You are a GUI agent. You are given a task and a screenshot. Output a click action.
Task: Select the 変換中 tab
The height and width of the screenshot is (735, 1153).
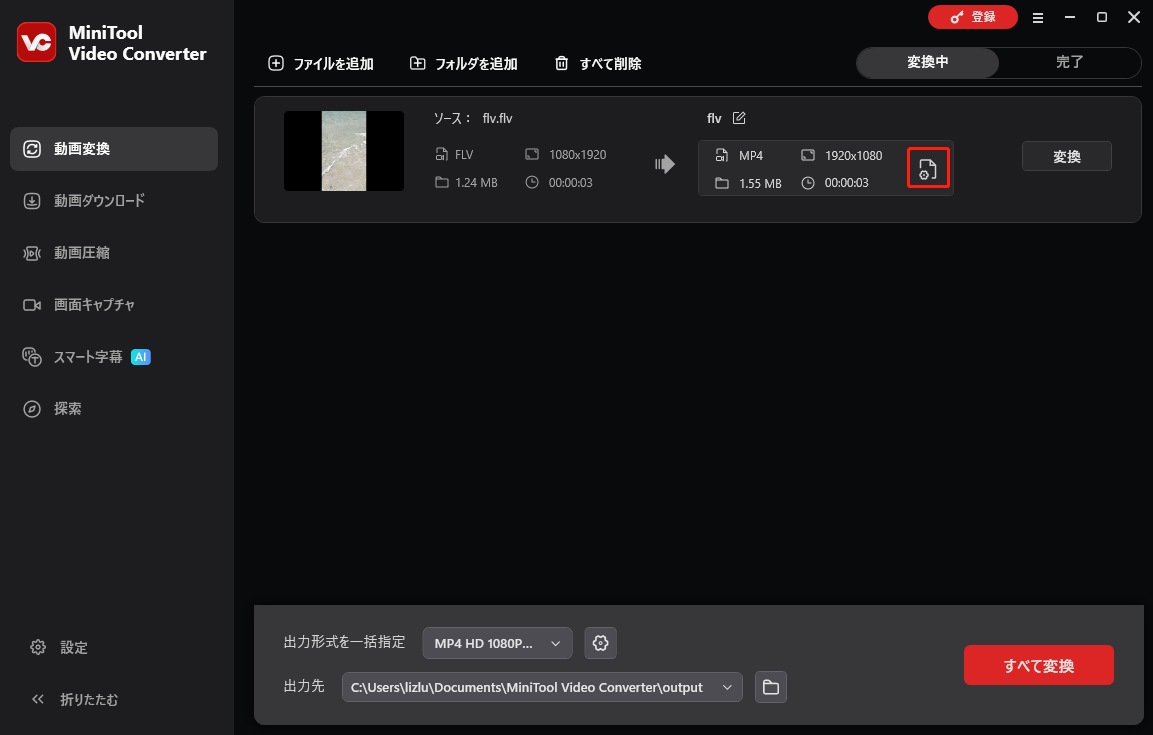click(928, 62)
